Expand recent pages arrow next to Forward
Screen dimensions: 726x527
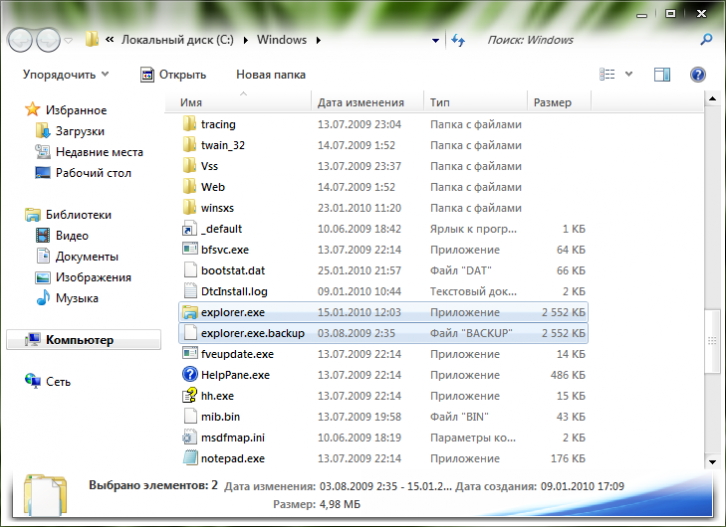[x=69, y=41]
